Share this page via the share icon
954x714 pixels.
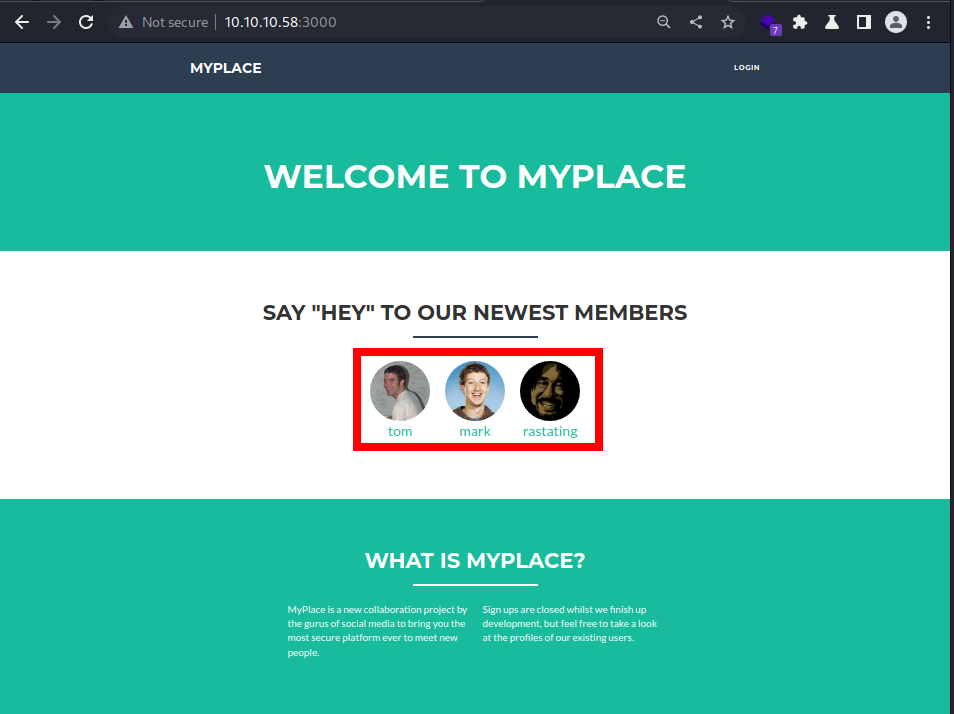pyautogui.click(x=696, y=23)
